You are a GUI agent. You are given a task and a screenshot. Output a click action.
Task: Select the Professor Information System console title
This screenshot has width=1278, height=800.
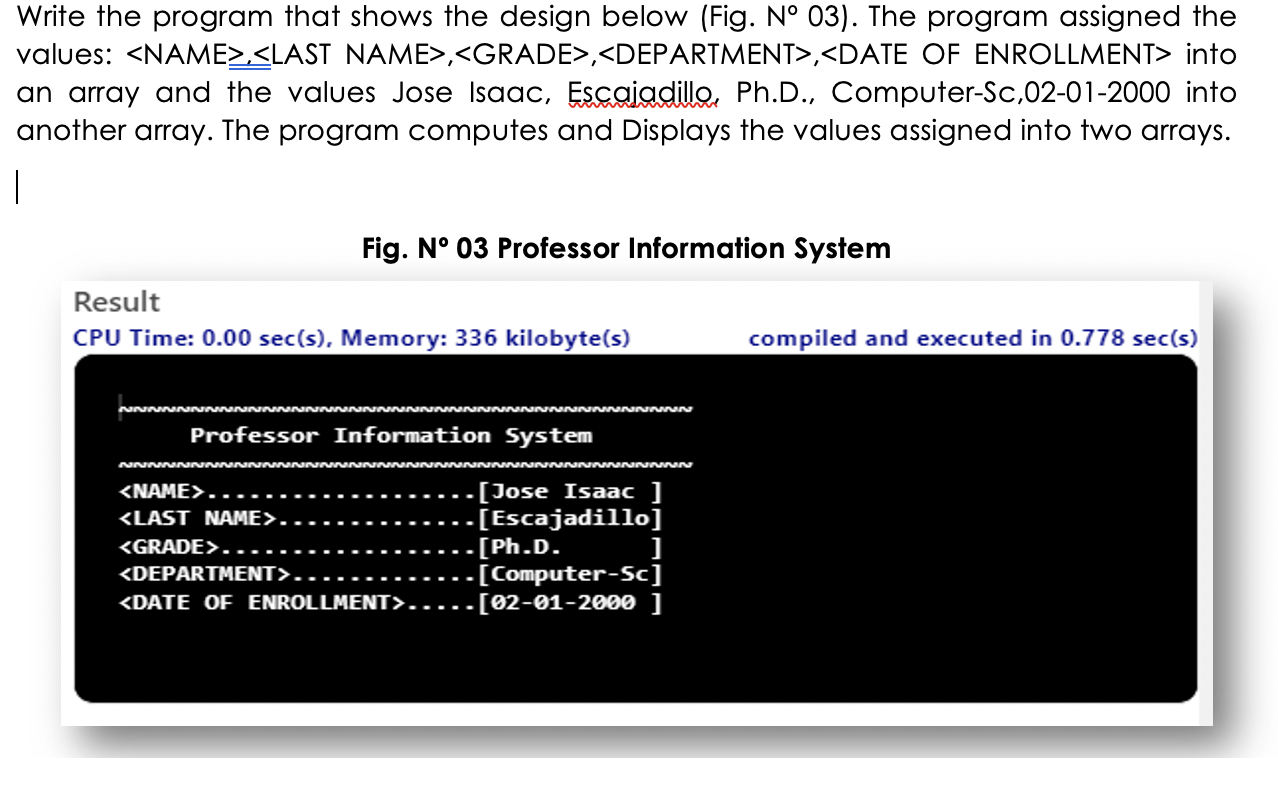[392, 435]
